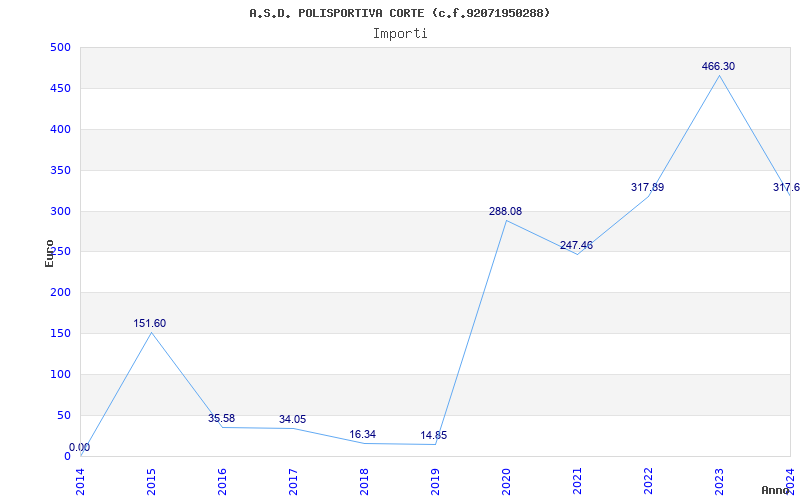Click the 500 y-axis tick label

tap(60, 47)
